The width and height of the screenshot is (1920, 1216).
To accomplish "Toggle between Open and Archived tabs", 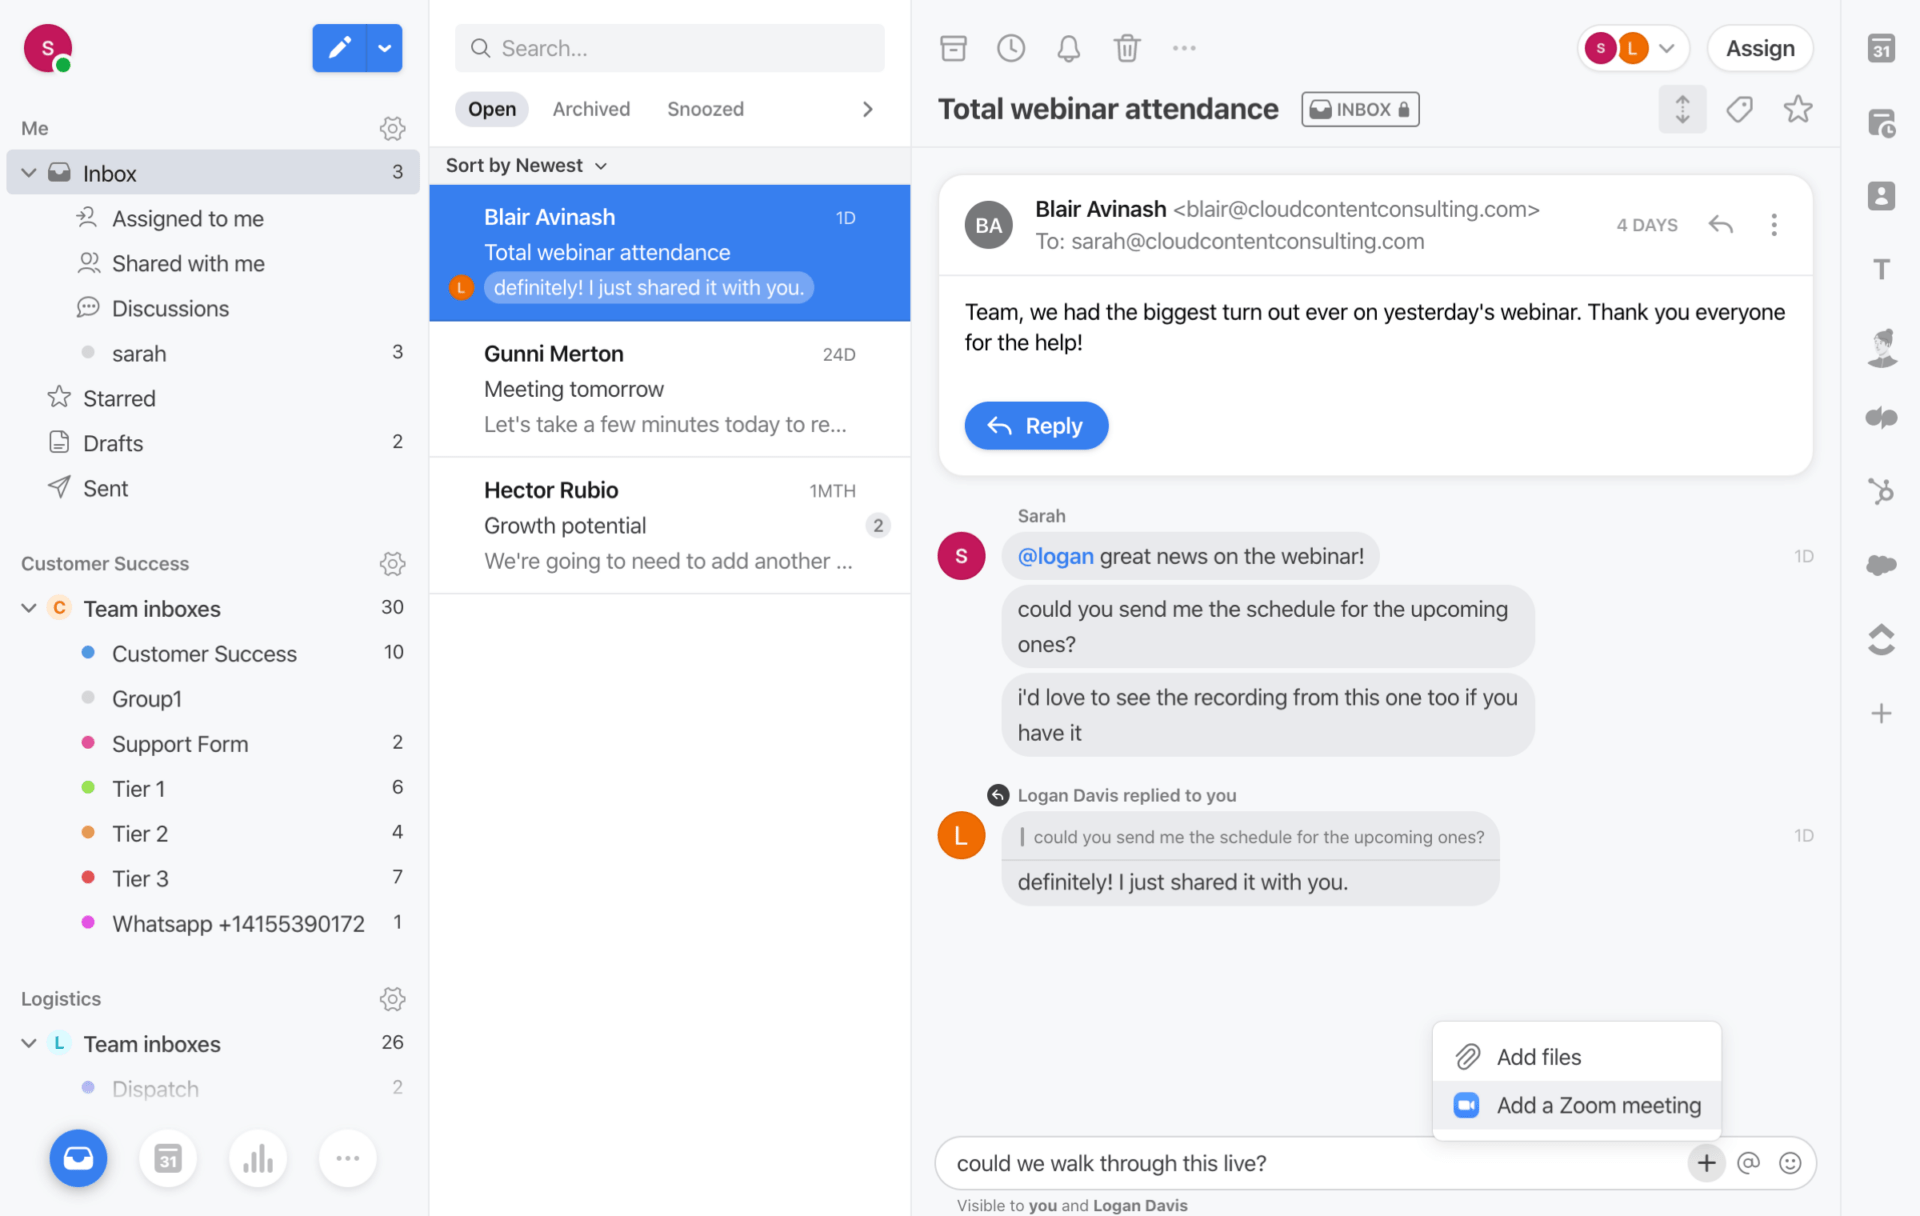I will pyautogui.click(x=592, y=109).
